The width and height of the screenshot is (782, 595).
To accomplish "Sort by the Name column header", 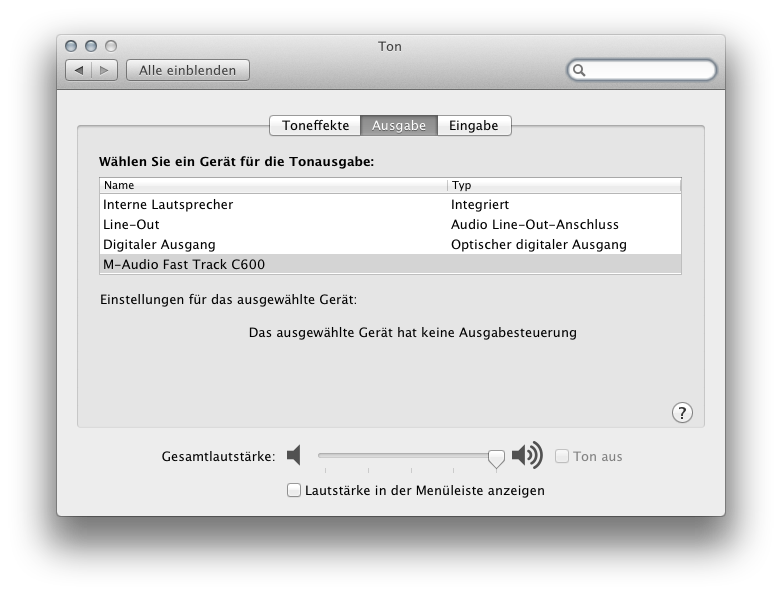I will tap(273, 186).
